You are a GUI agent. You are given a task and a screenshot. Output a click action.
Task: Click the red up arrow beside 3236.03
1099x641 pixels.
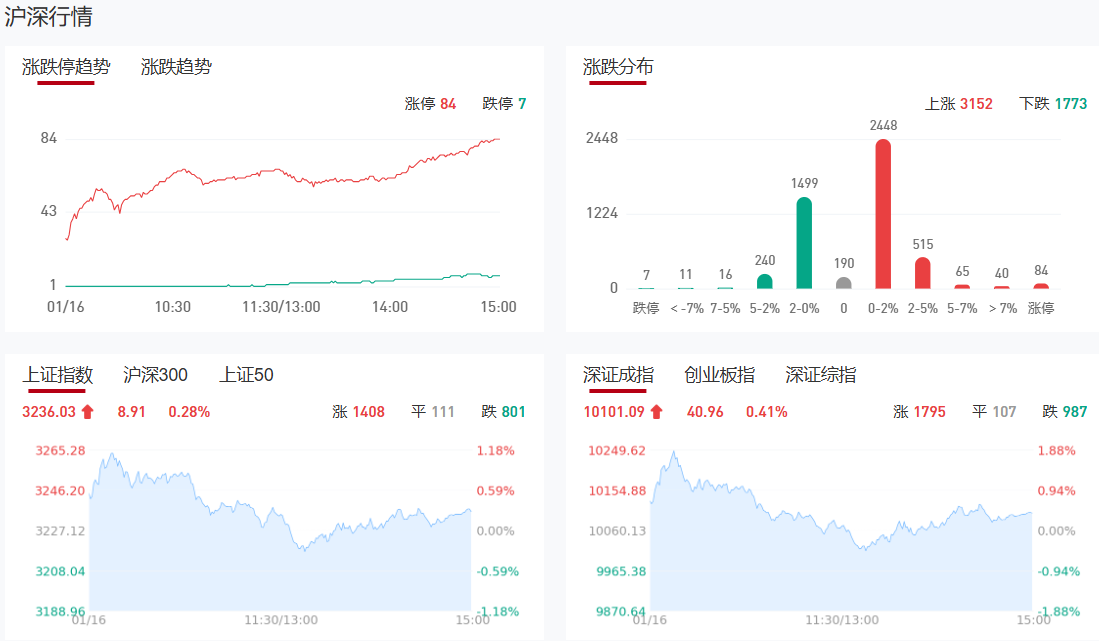[x=87, y=411]
